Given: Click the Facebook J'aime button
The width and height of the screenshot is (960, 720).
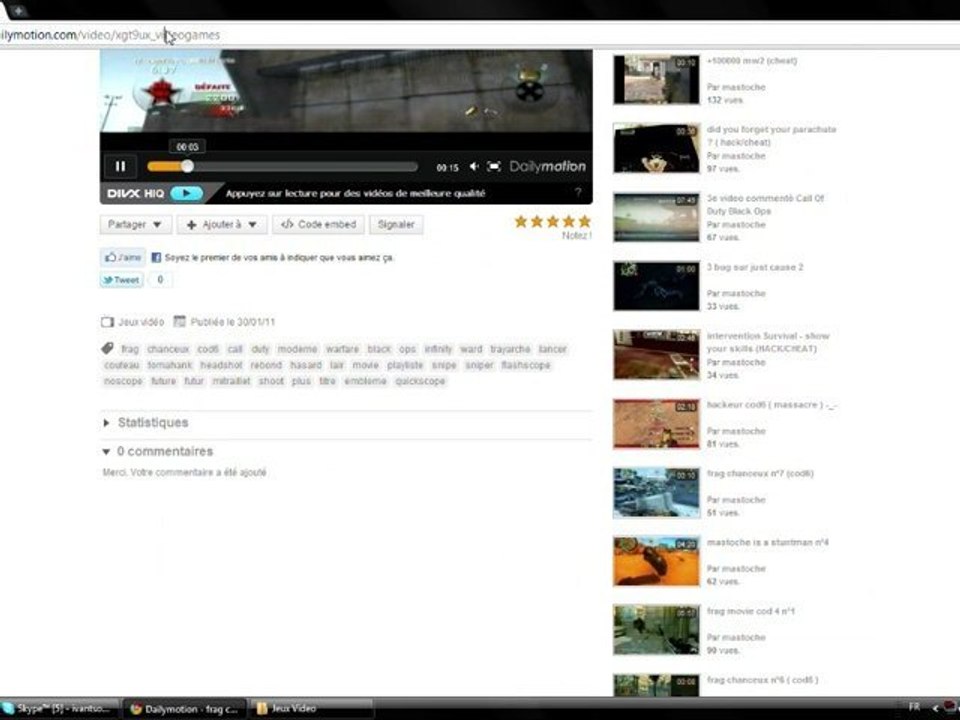Looking at the screenshot, I should [x=122, y=258].
